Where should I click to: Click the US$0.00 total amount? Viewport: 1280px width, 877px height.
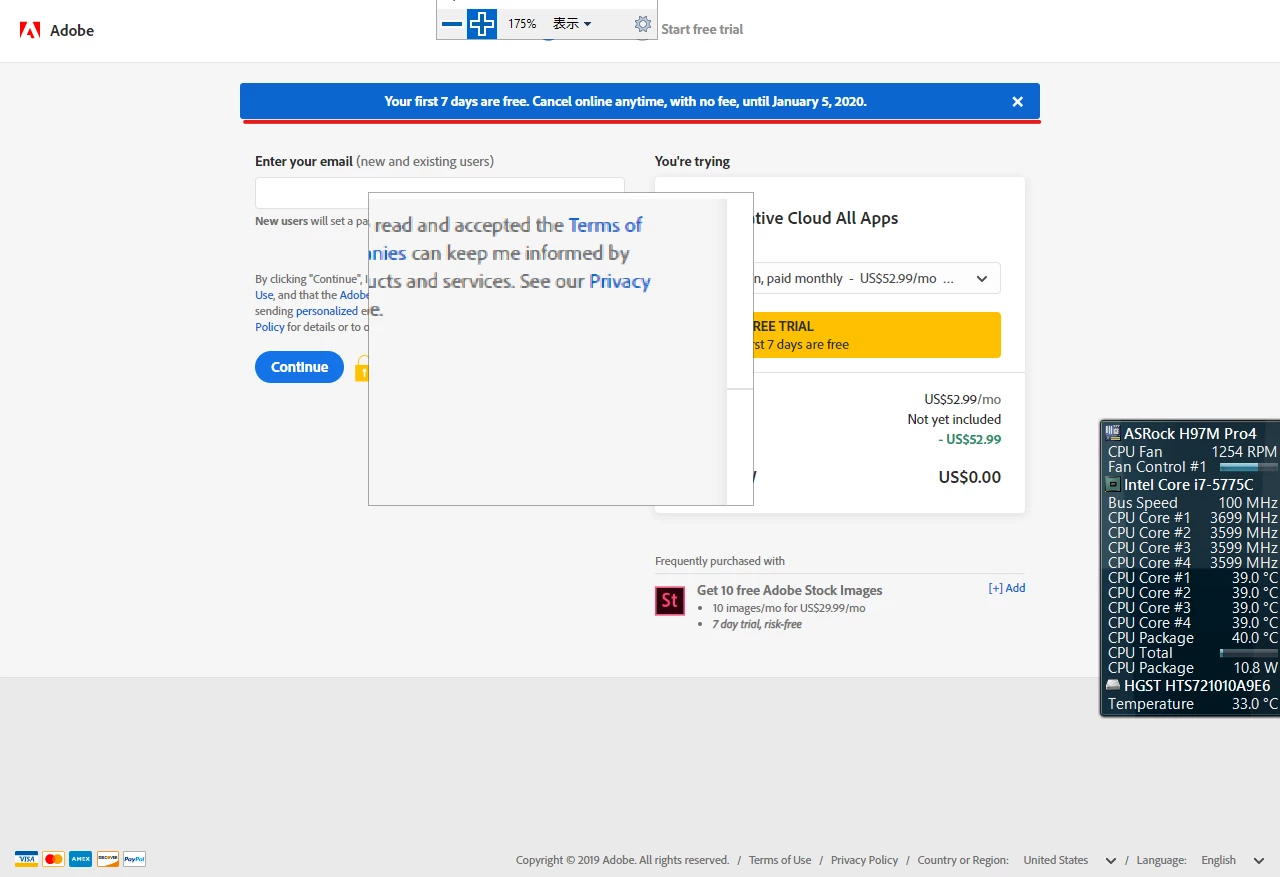[969, 477]
